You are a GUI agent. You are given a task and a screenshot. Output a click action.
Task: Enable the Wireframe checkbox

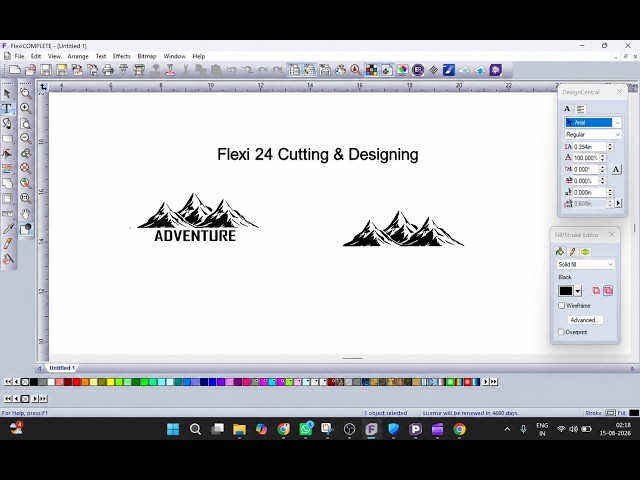pyautogui.click(x=562, y=305)
